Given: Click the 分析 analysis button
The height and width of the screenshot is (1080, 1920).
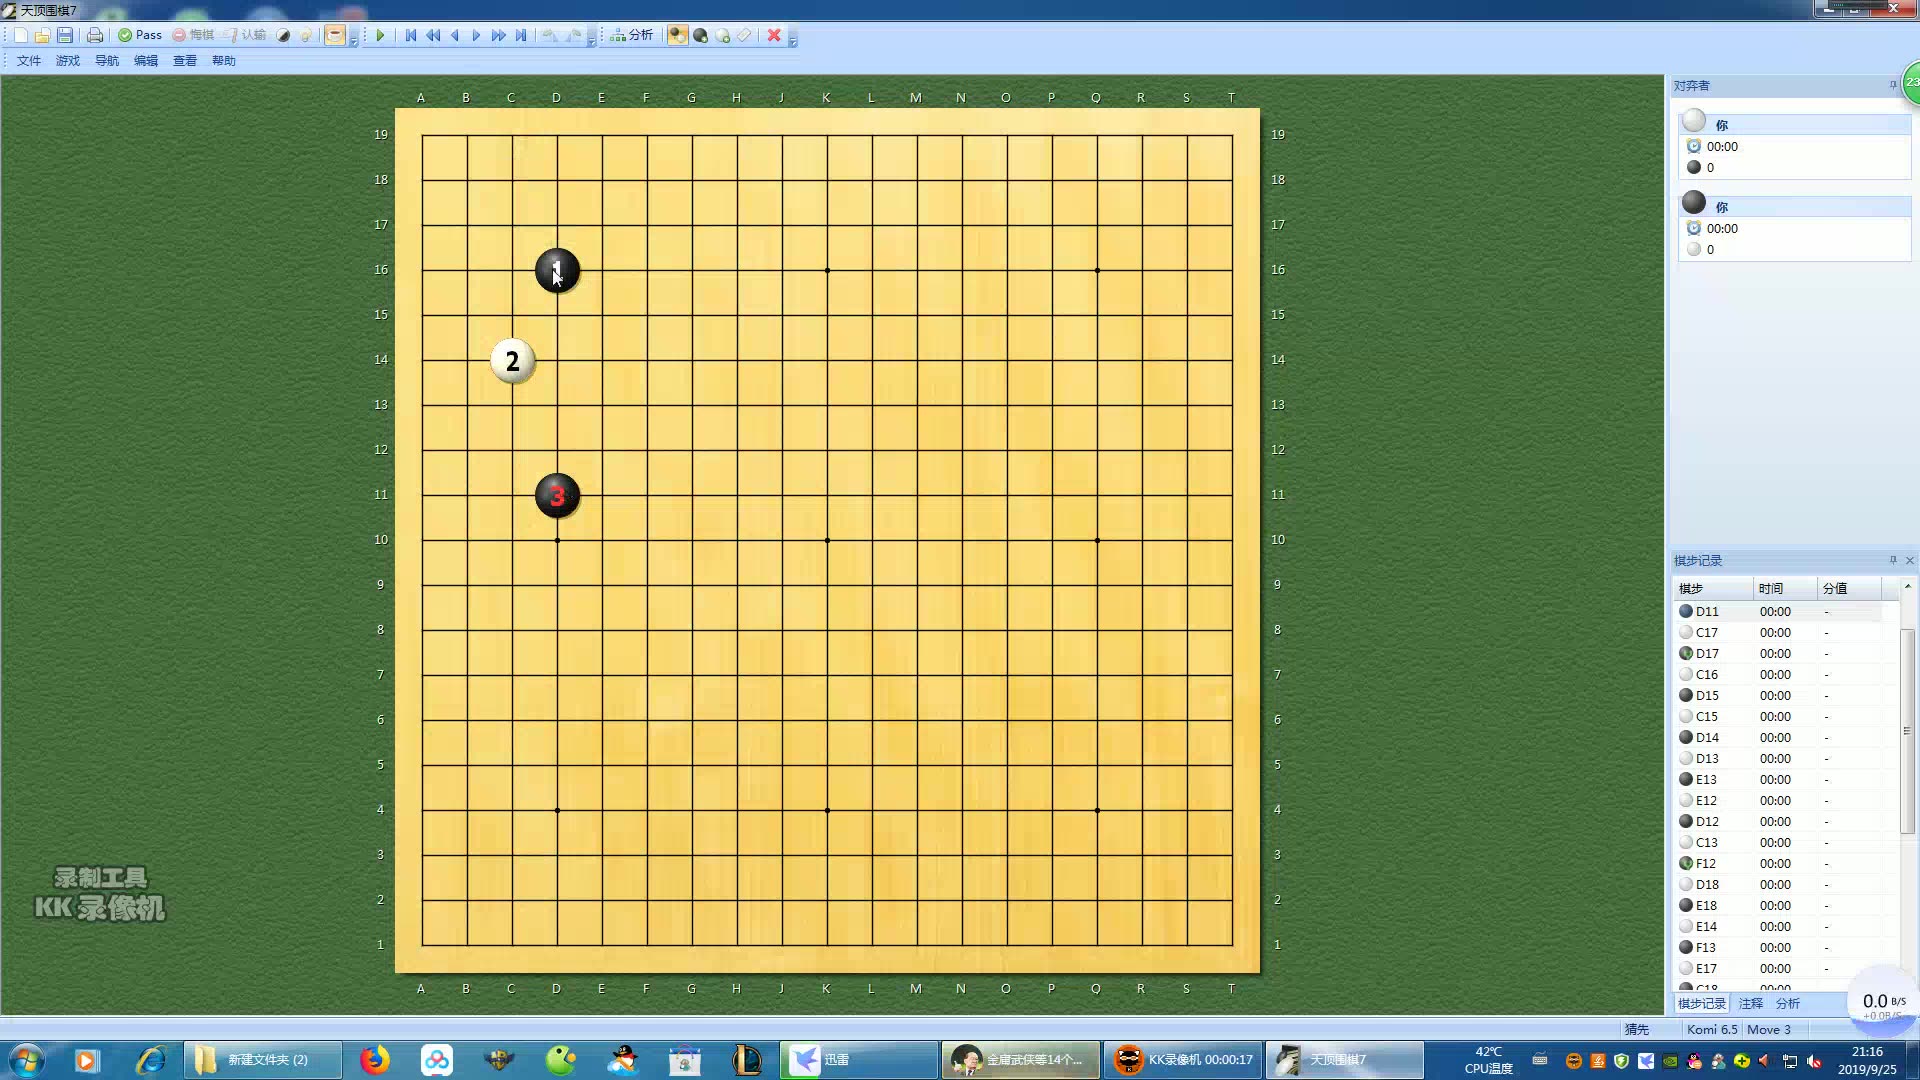Looking at the screenshot, I should pos(632,35).
